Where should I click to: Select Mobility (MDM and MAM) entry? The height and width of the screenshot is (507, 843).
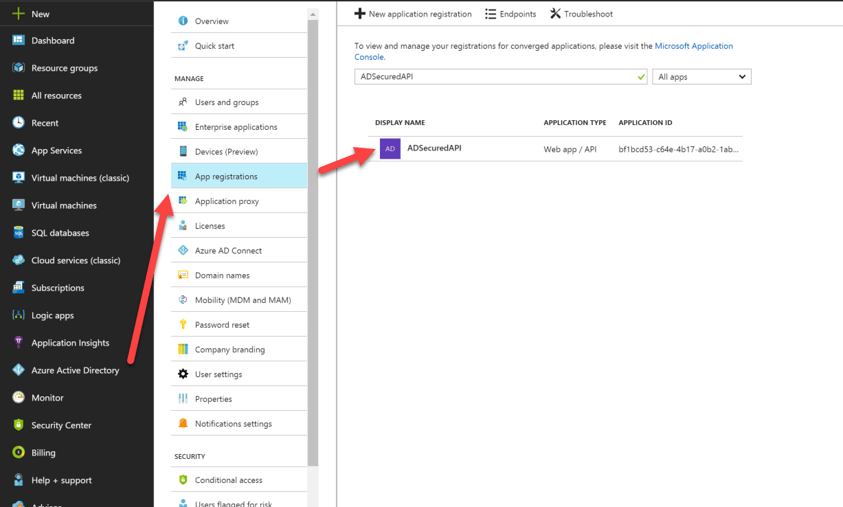coord(239,299)
